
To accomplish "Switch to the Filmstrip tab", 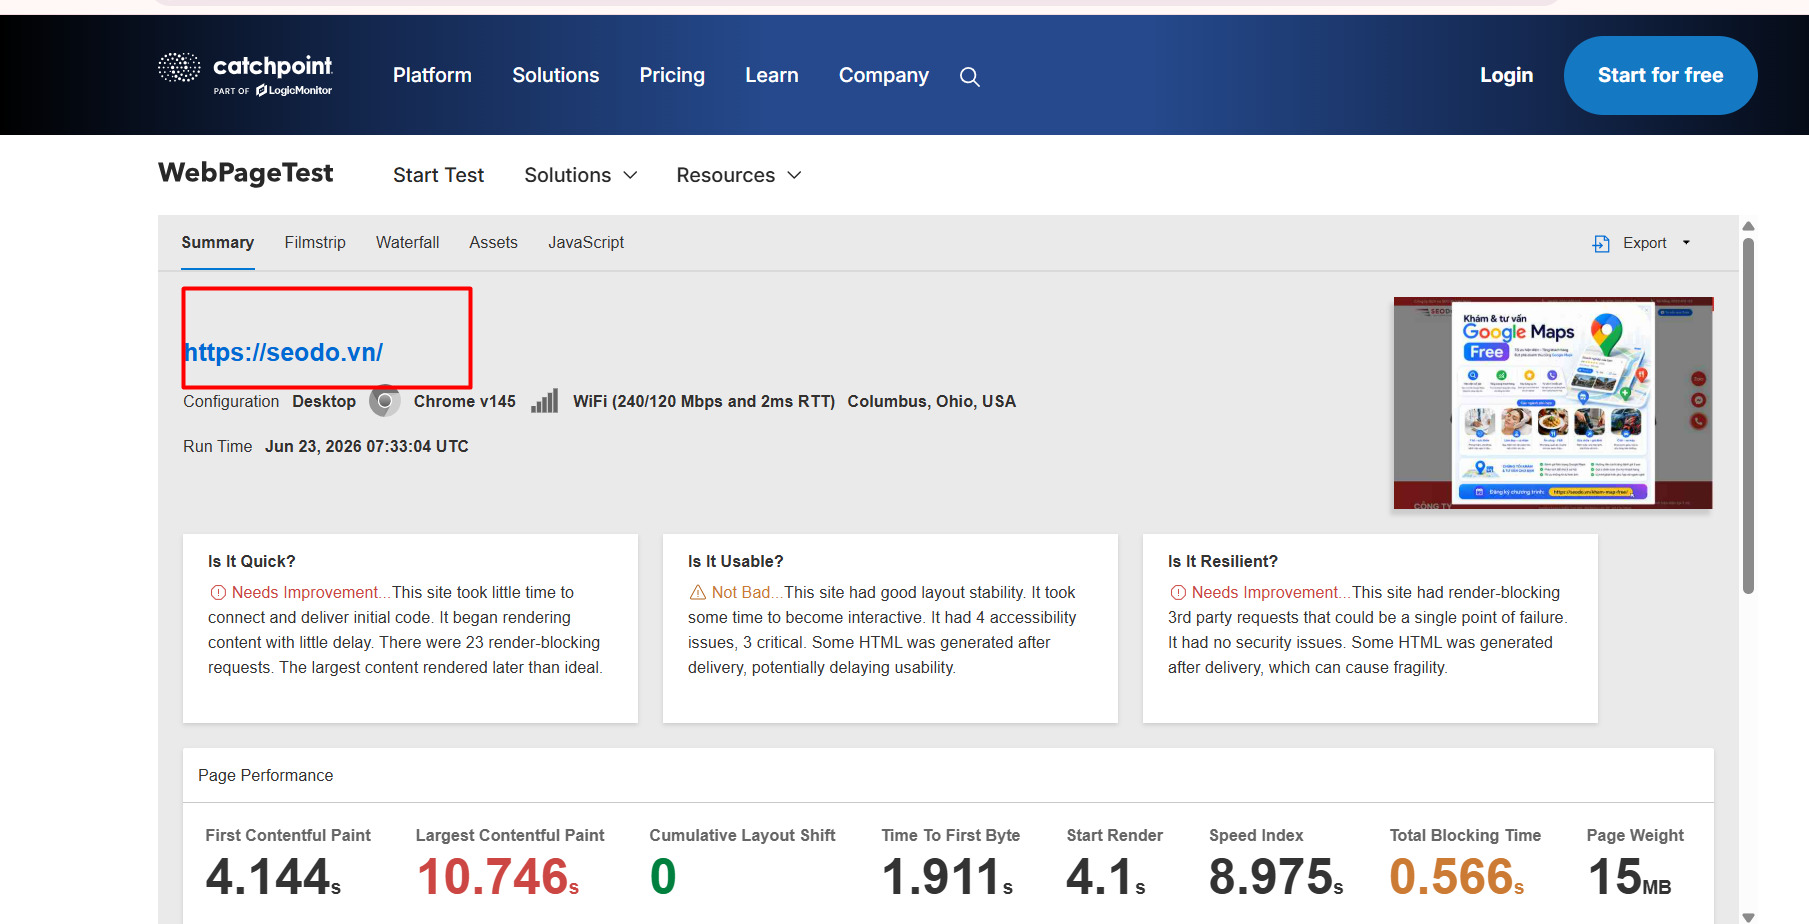I will coord(315,243).
